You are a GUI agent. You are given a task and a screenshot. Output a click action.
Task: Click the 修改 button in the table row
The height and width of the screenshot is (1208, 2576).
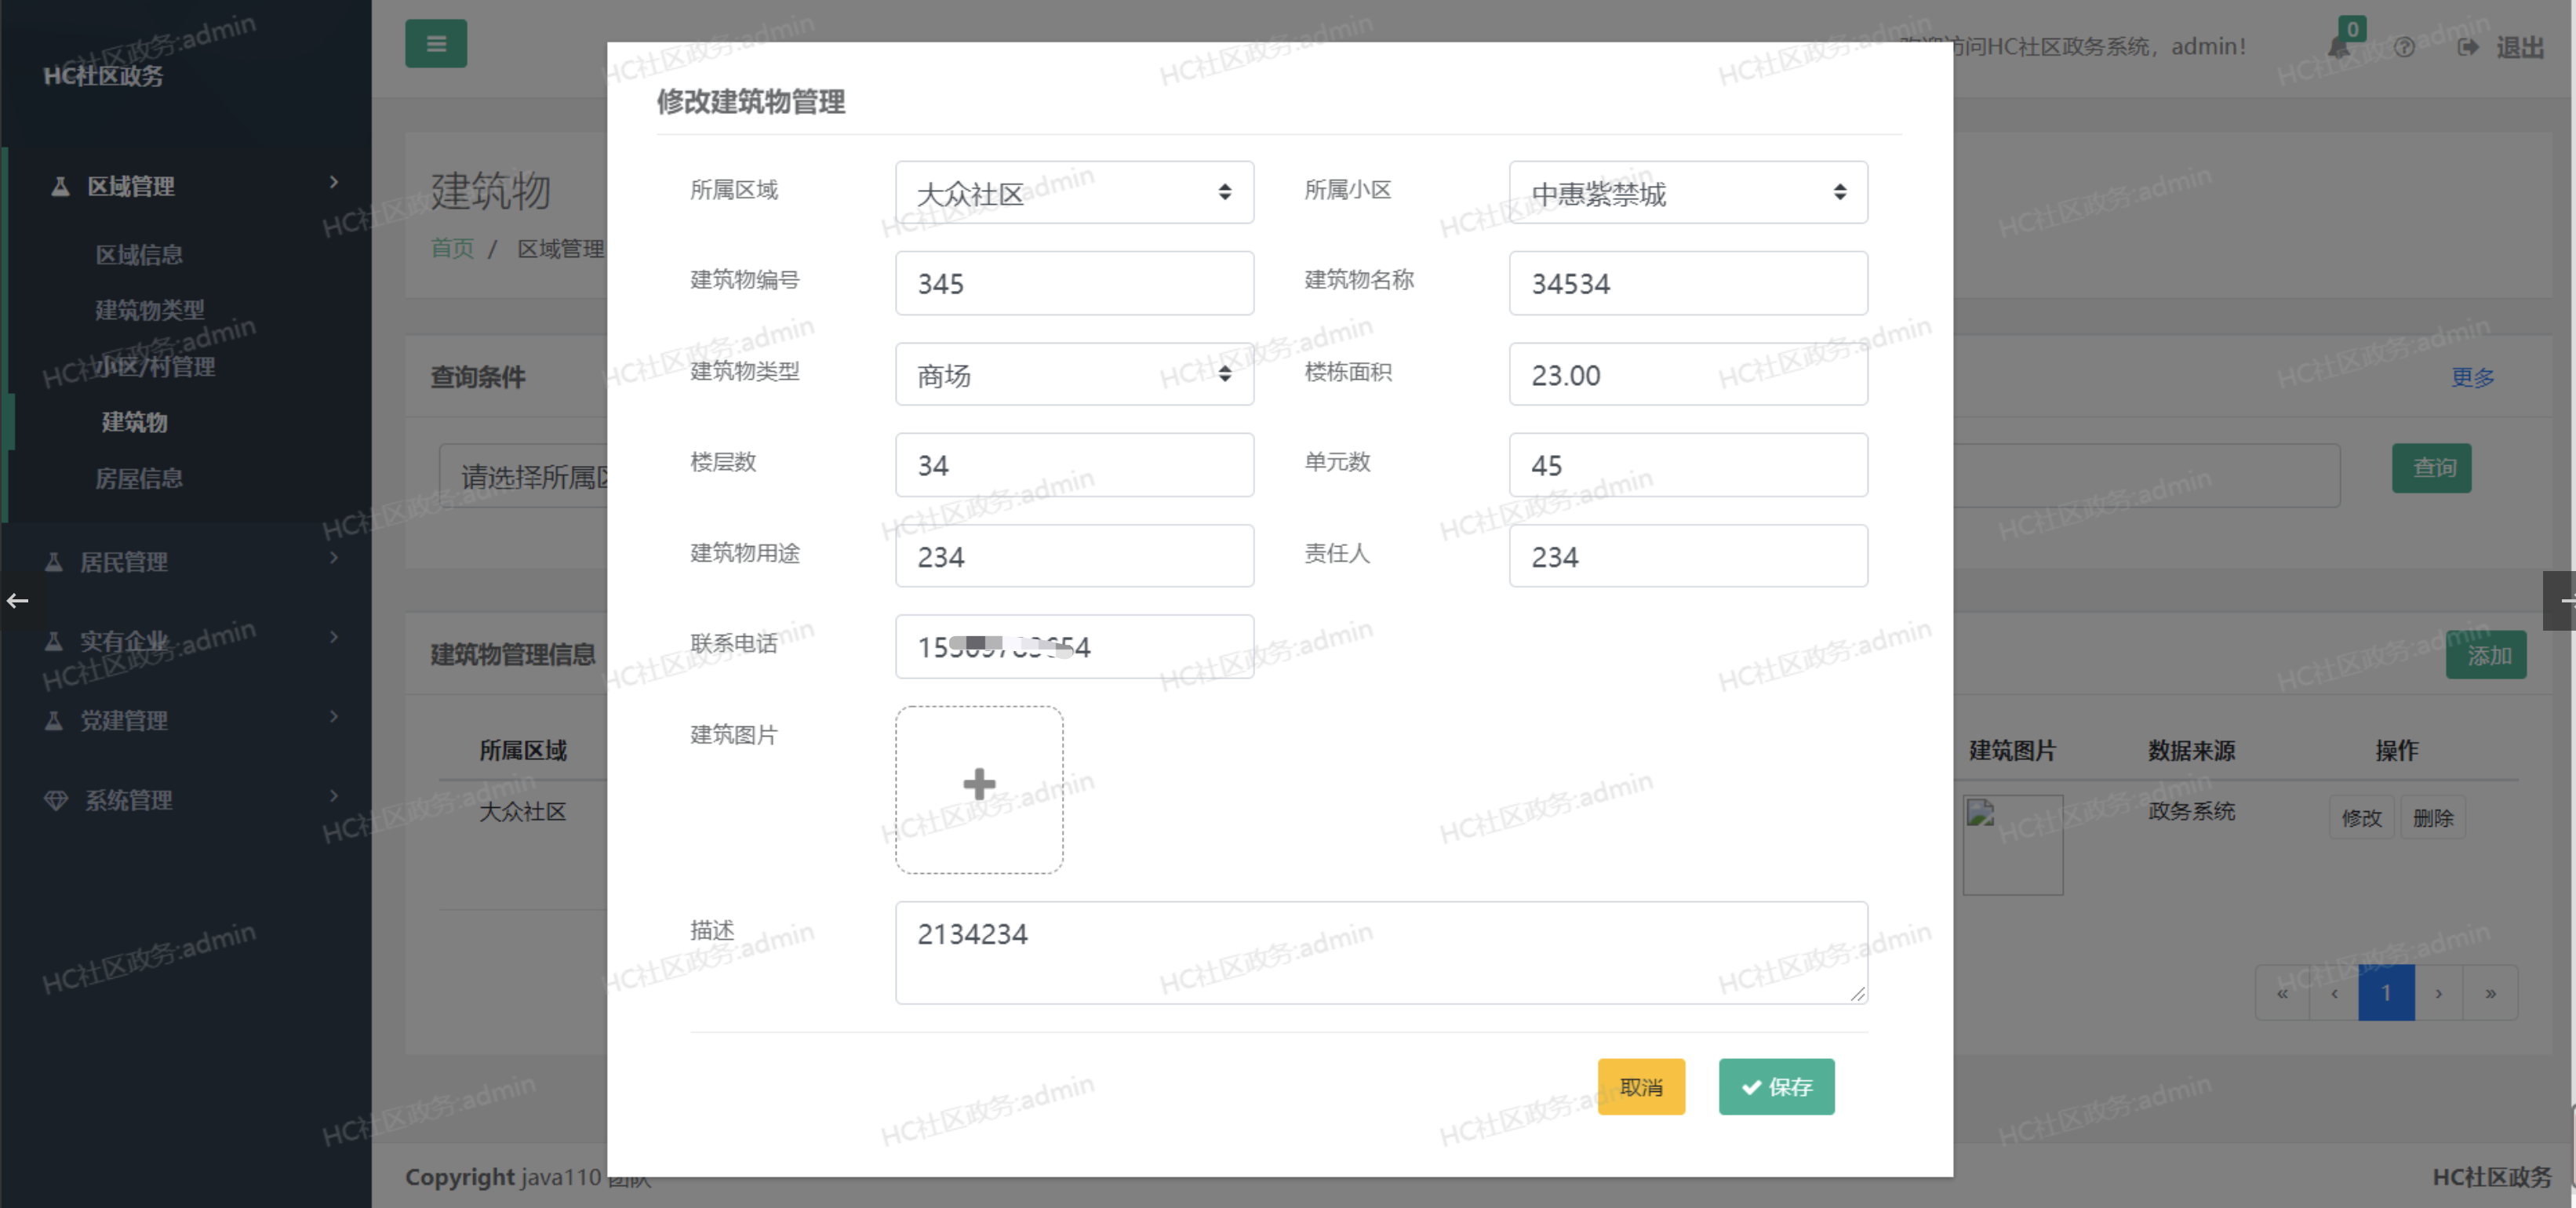point(2361,818)
